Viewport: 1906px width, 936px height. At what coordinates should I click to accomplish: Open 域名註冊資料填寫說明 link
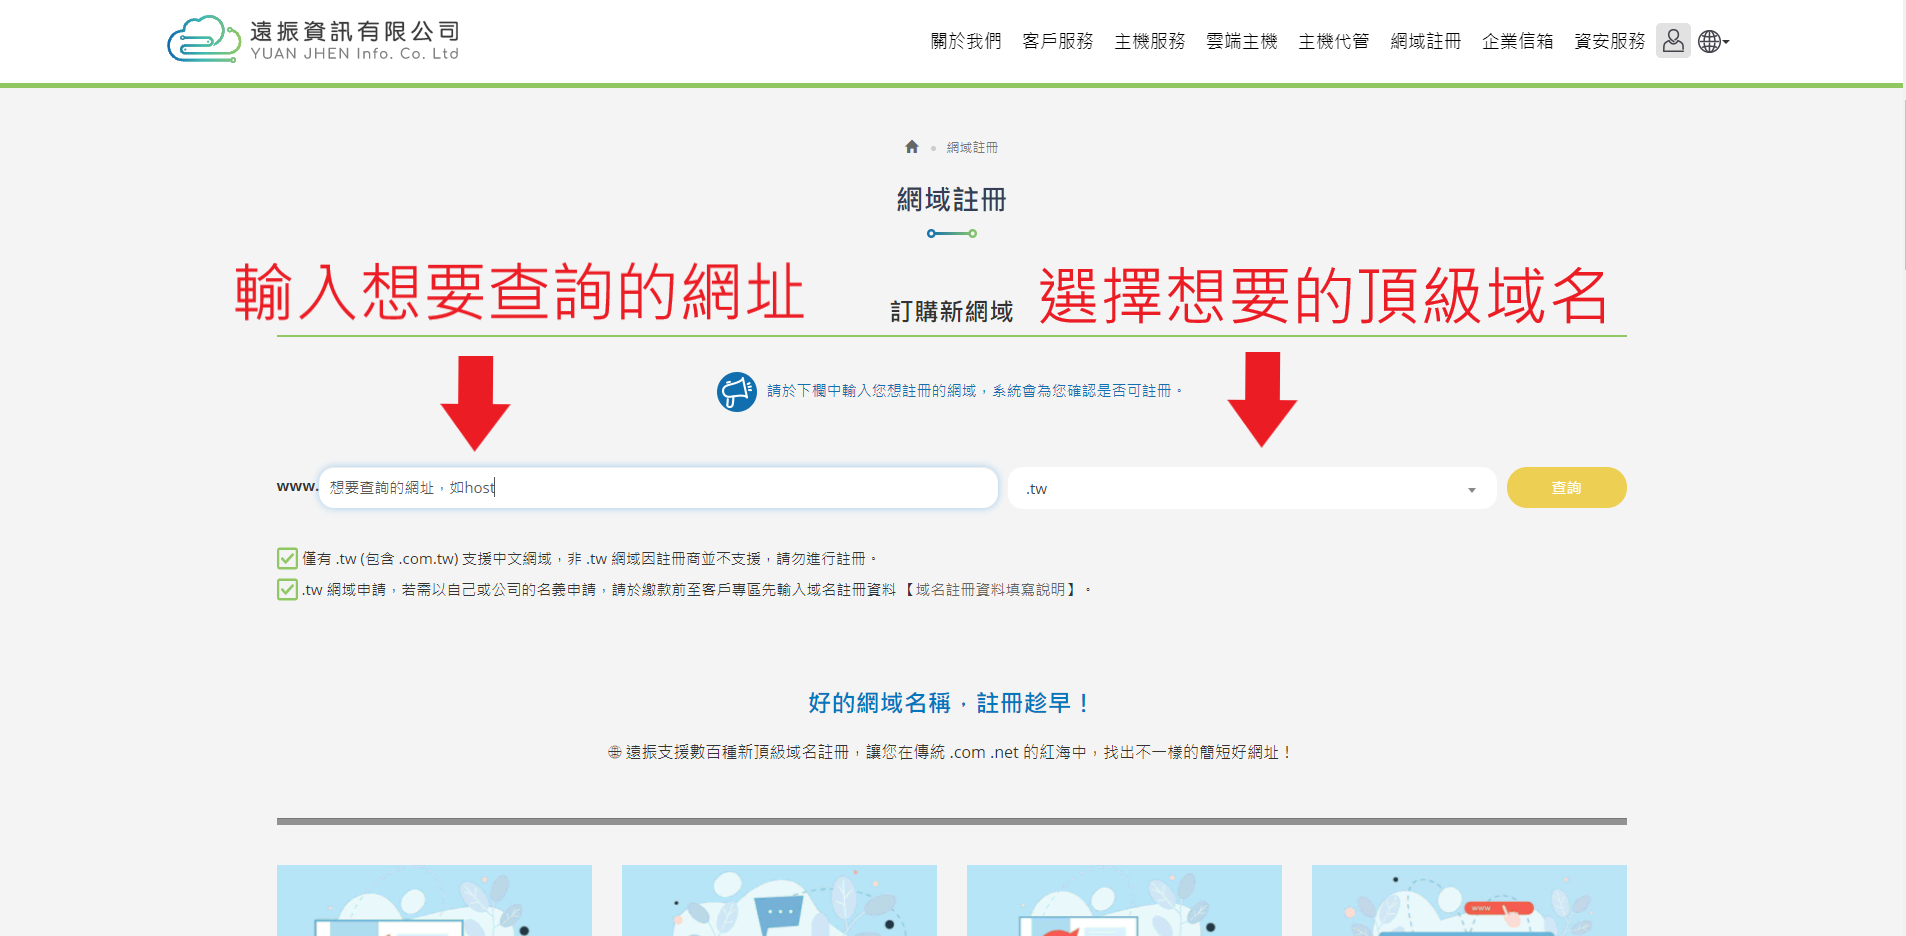click(x=989, y=590)
